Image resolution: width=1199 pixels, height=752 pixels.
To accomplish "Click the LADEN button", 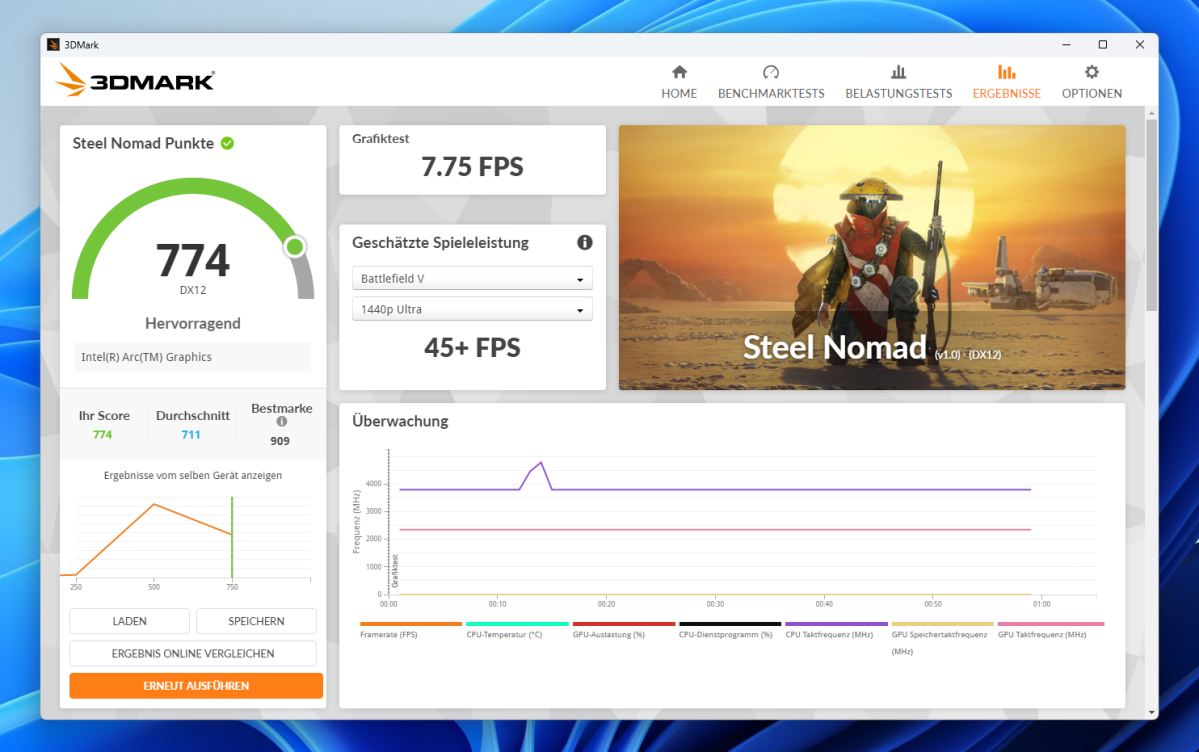I will coord(129,621).
